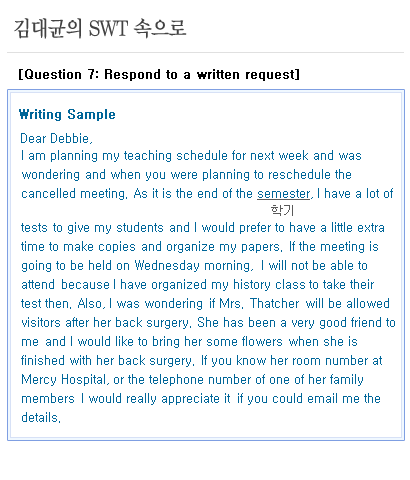Click the Writing Sample heading
Viewport: 410px width, 480px height.
pos(67,114)
